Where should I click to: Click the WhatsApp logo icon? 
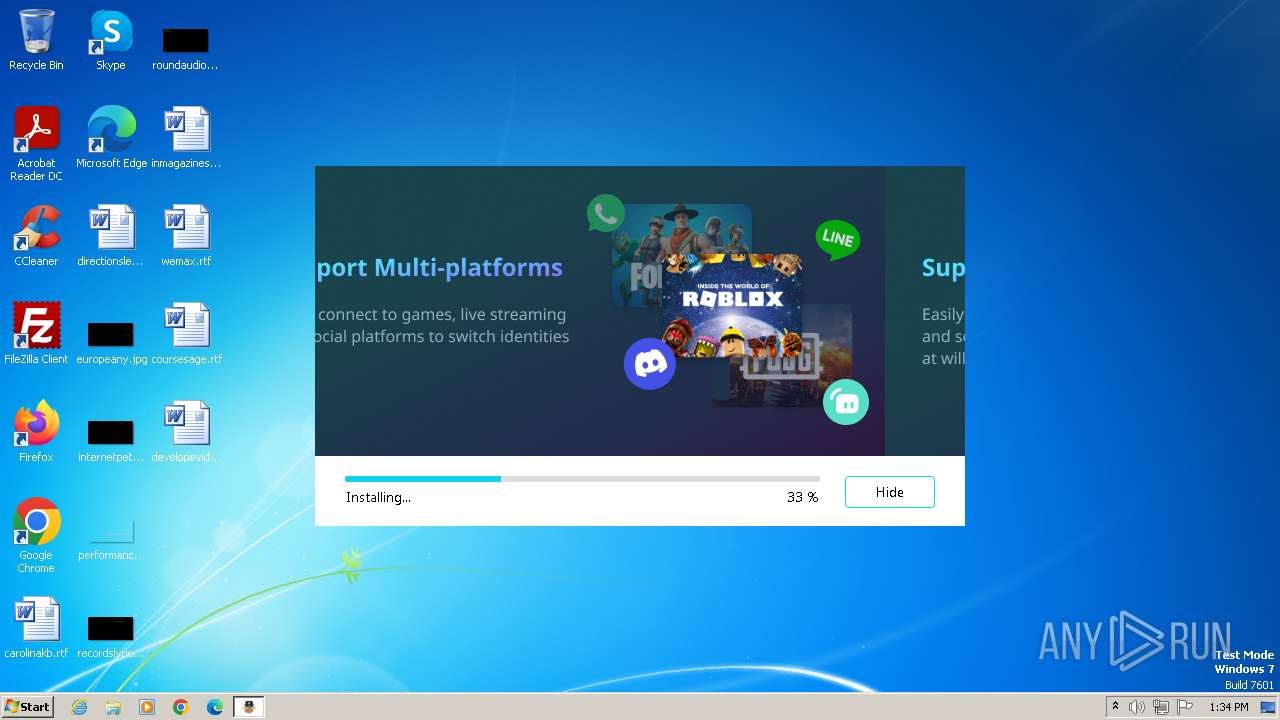click(x=605, y=213)
